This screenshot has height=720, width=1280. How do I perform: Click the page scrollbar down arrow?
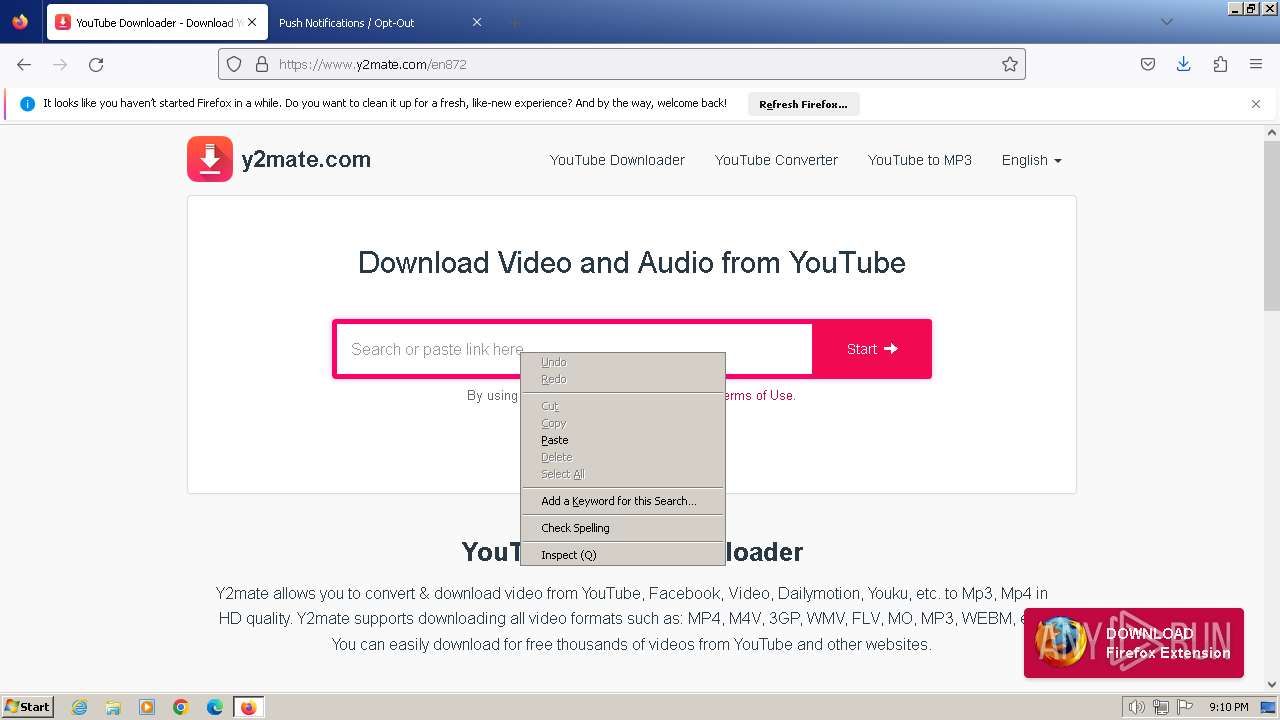point(1272,685)
